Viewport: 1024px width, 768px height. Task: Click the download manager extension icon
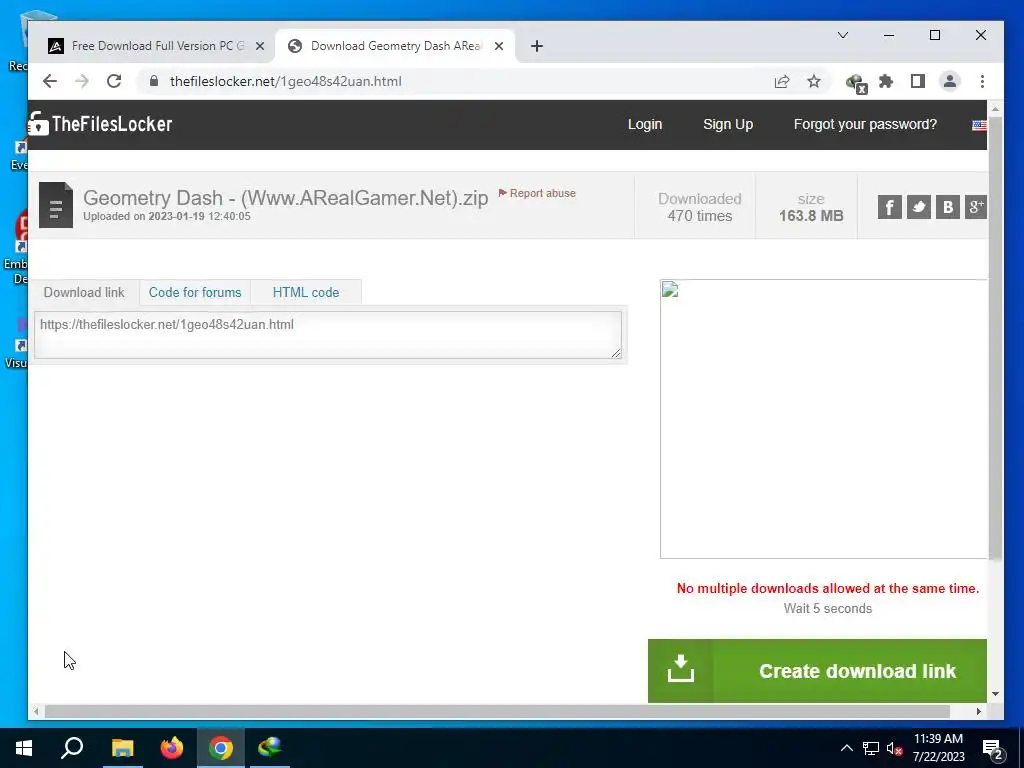pyautogui.click(x=856, y=83)
